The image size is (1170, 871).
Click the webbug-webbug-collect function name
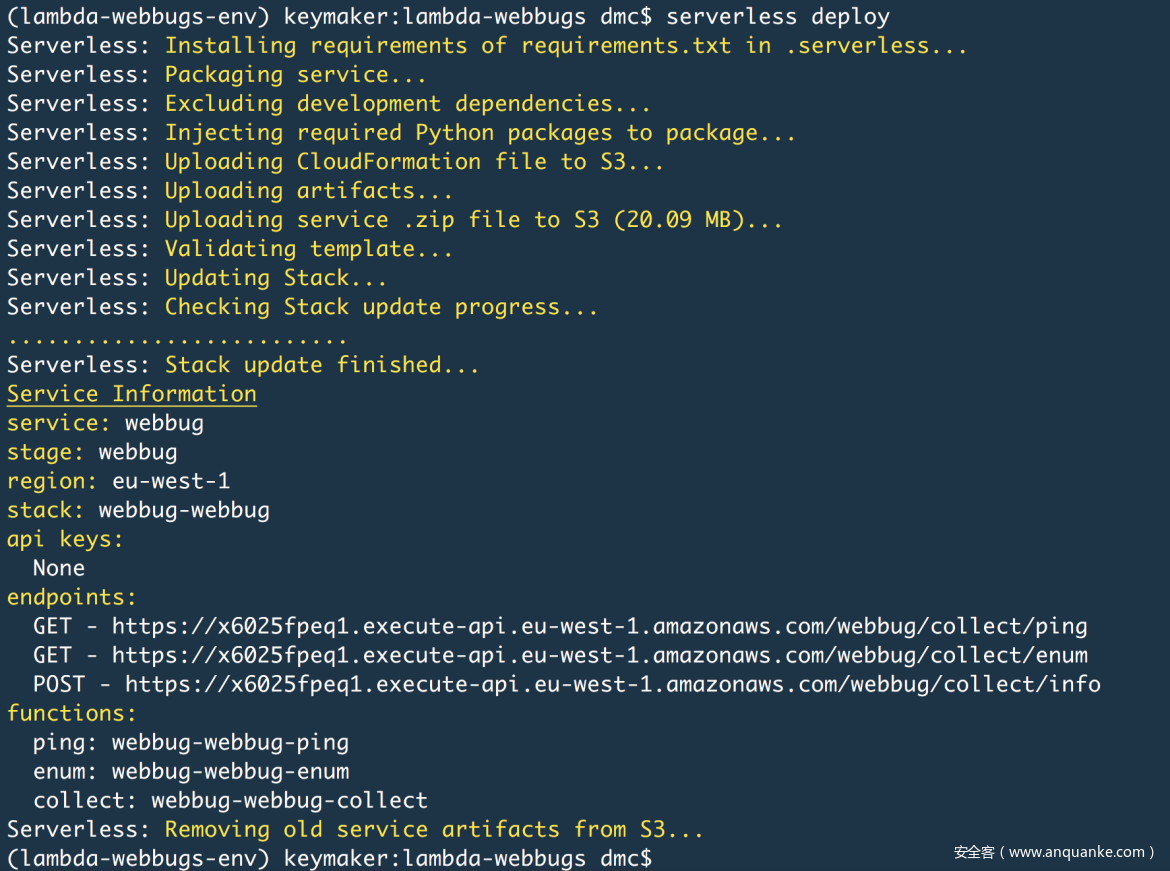289,800
